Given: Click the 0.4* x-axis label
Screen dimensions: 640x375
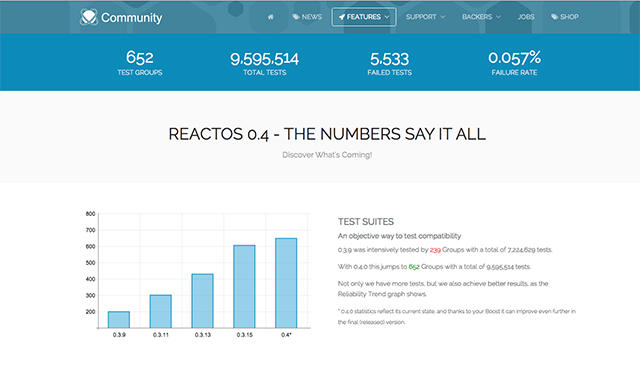Looking at the screenshot, I should (286, 335).
